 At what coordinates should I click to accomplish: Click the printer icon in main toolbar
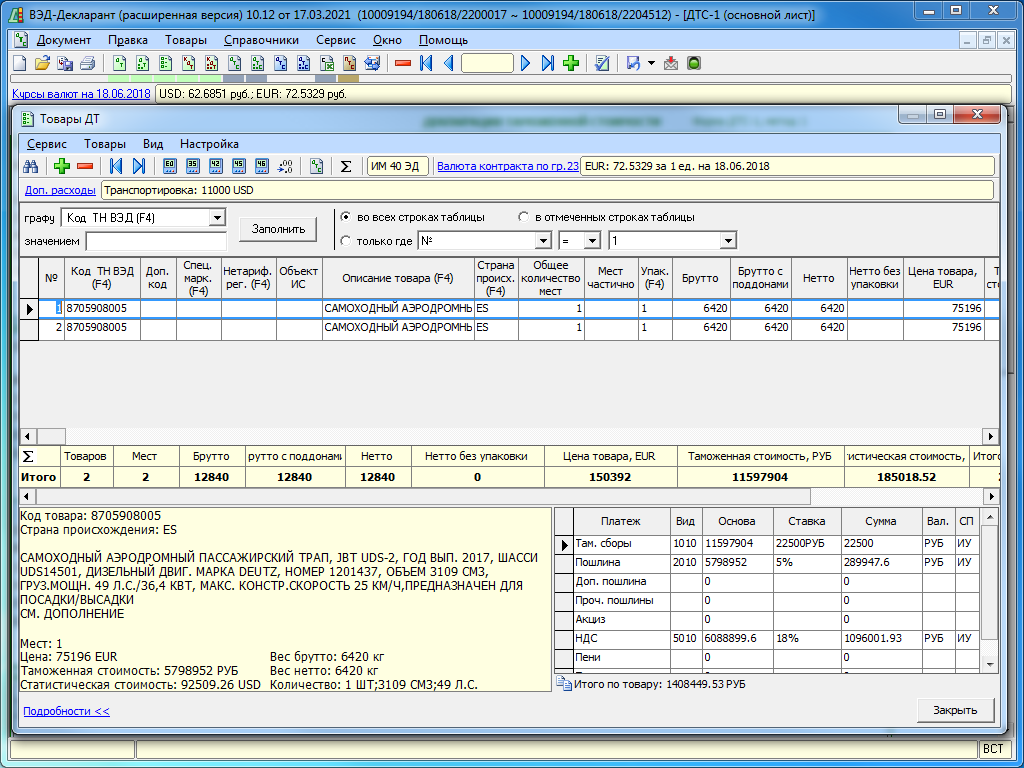88,63
